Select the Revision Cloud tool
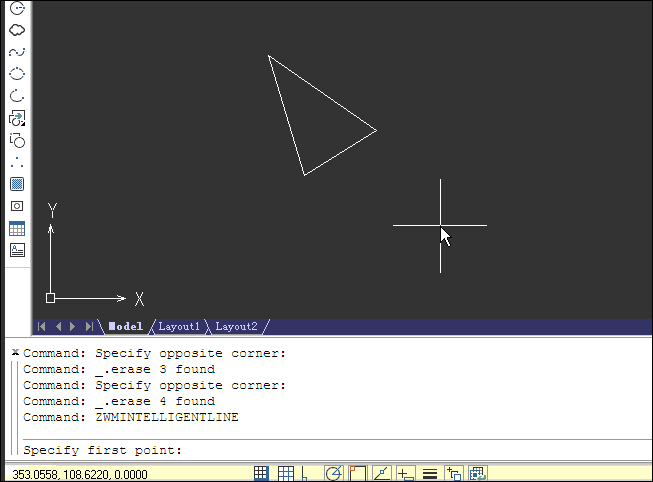 [x=17, y=30]
